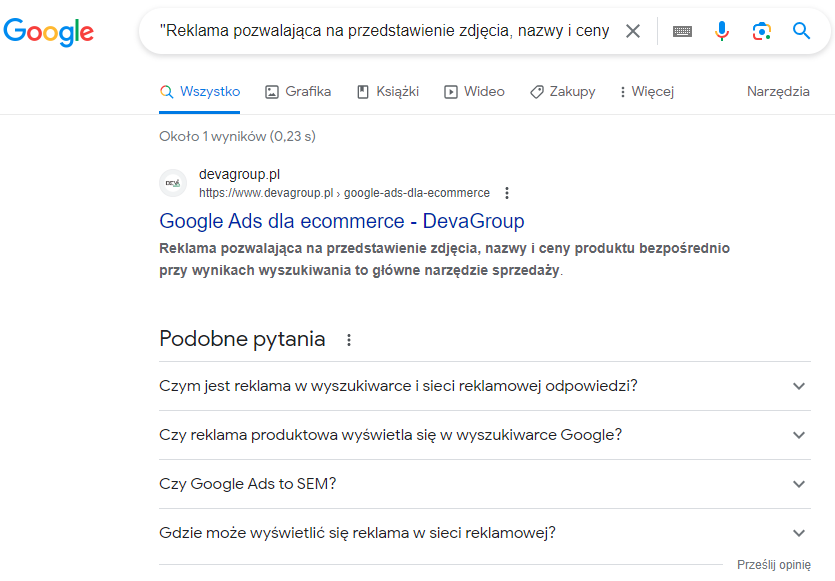Click inside the search query field
This screenshot has height=581, width=835.
tap(384, 31)
